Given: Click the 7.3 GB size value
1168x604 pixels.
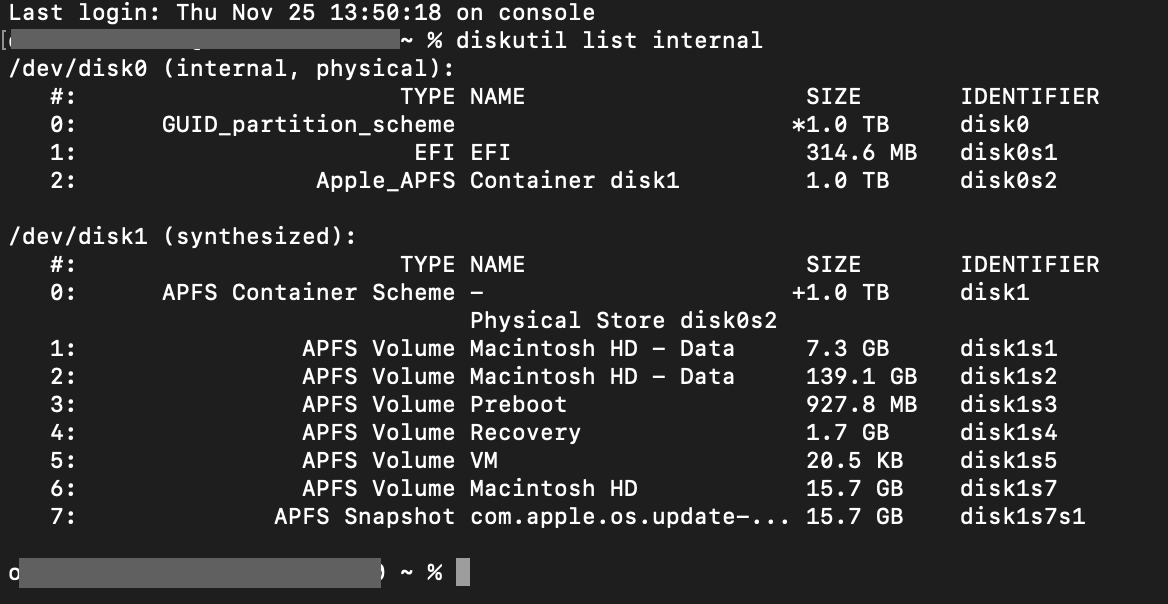Looking at the screenshot, I should tap(847, 349).
